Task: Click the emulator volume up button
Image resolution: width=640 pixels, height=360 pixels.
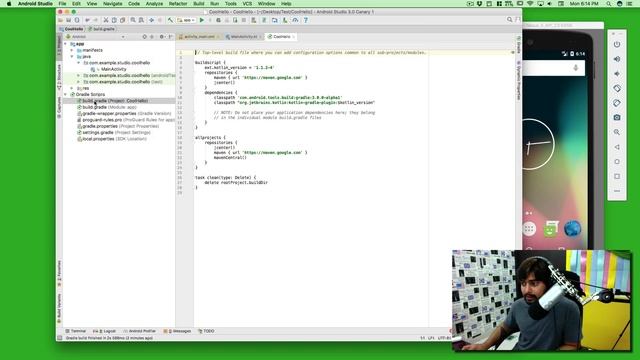Action: click(x=617, y=59)
